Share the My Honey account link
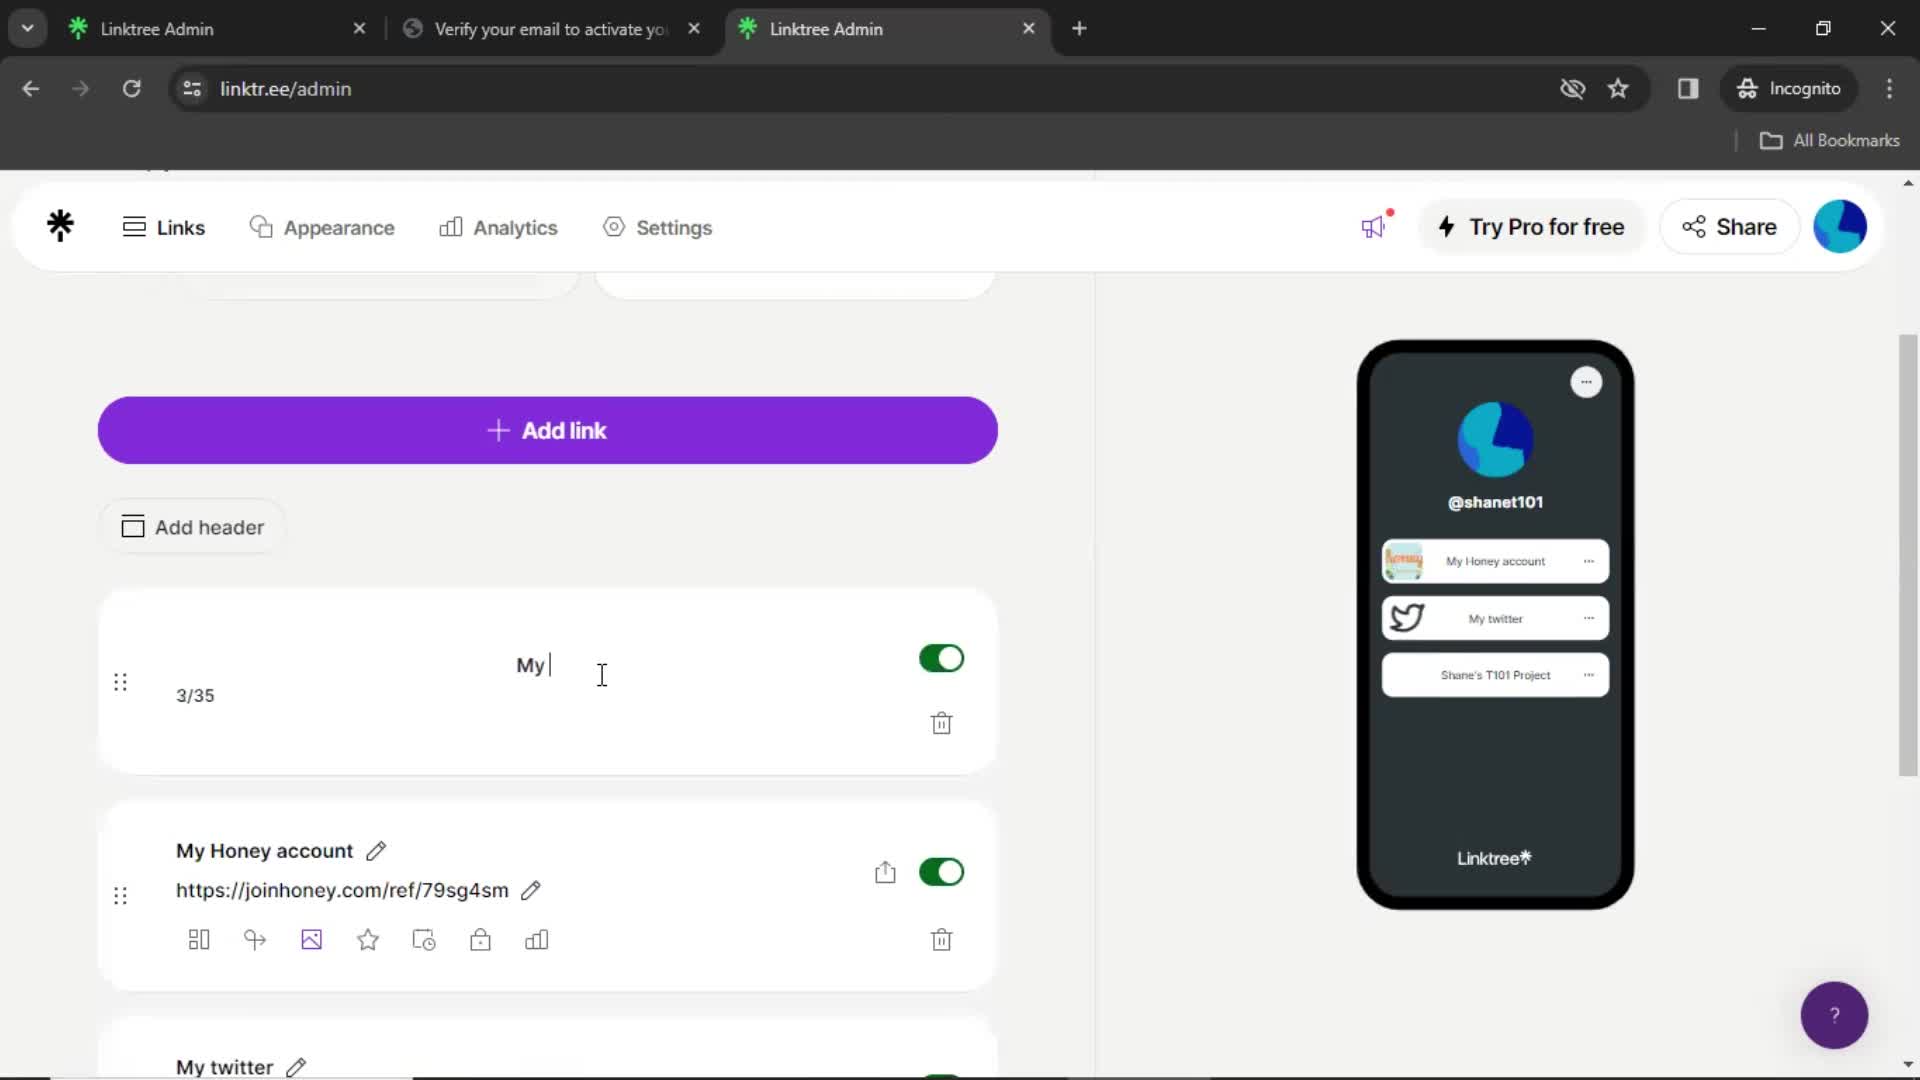This screenshot has height=1080, width=1920. tap(885, 872)
